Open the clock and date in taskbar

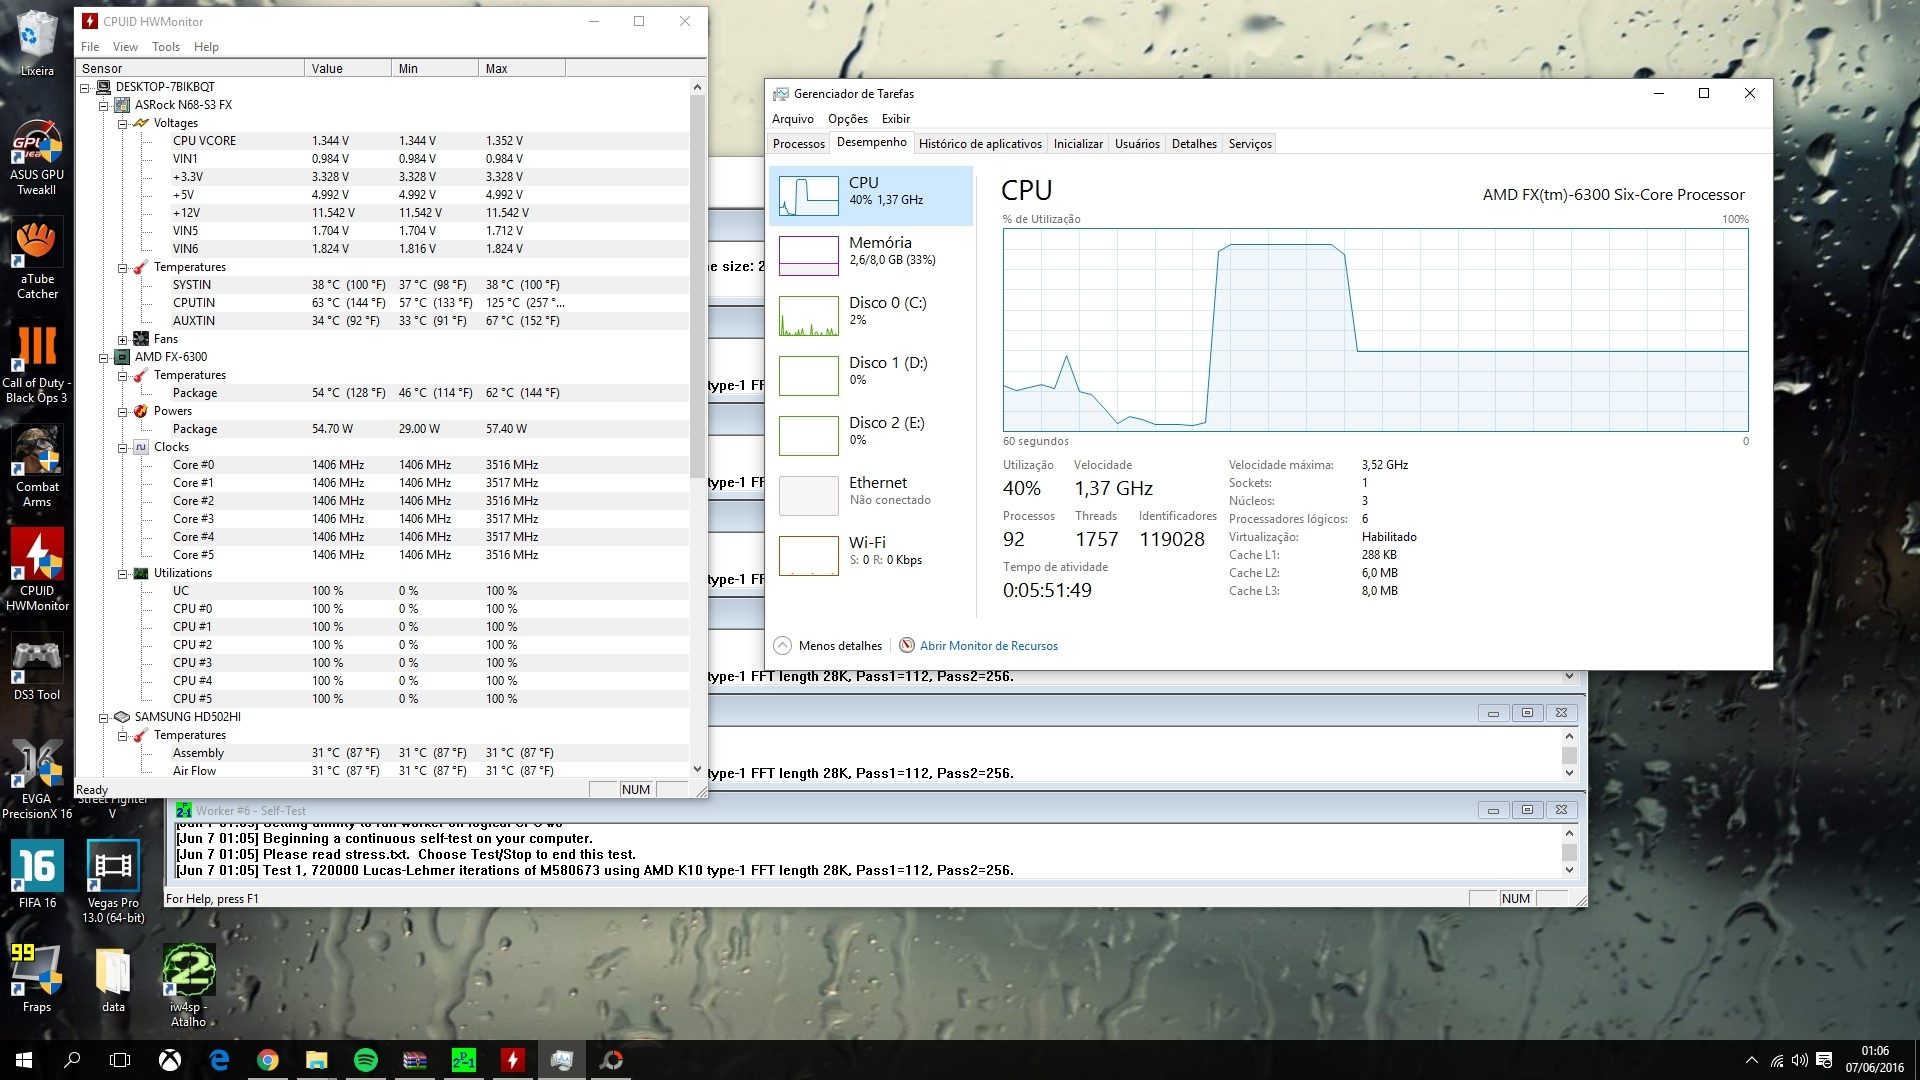[x=1875, y=1060]
